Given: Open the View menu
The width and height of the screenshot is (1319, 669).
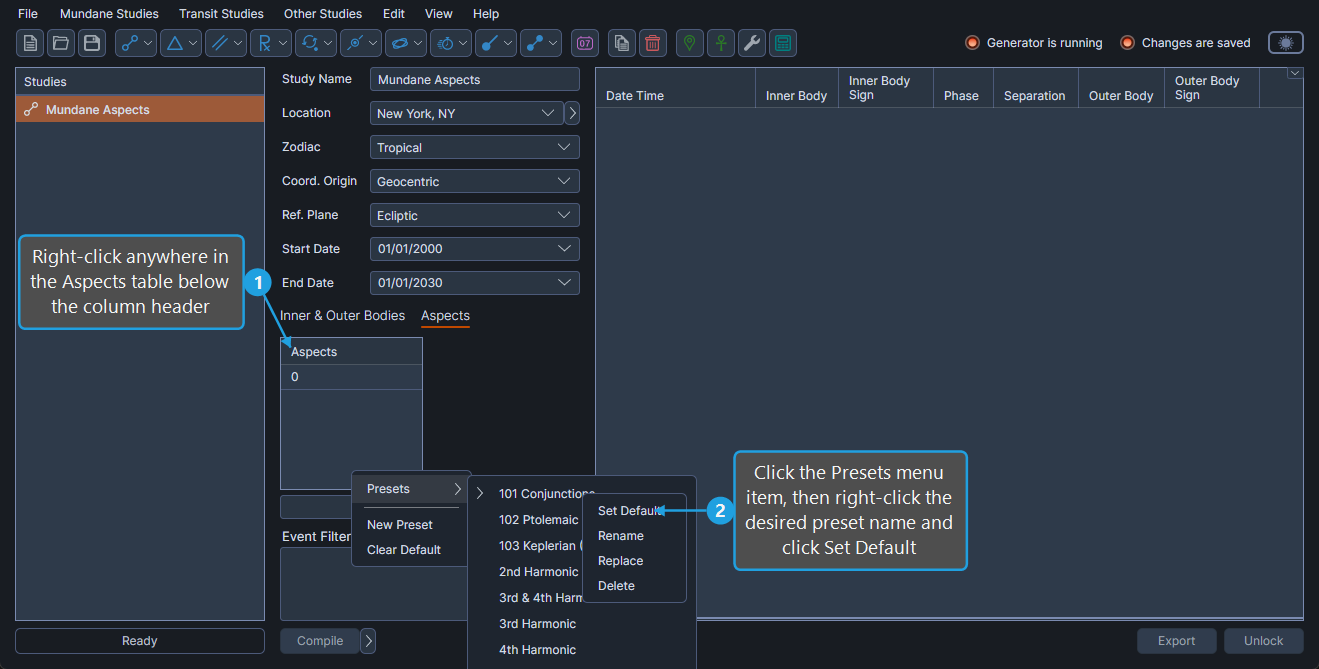Looking at the screenshot, I should coord(438,14).
